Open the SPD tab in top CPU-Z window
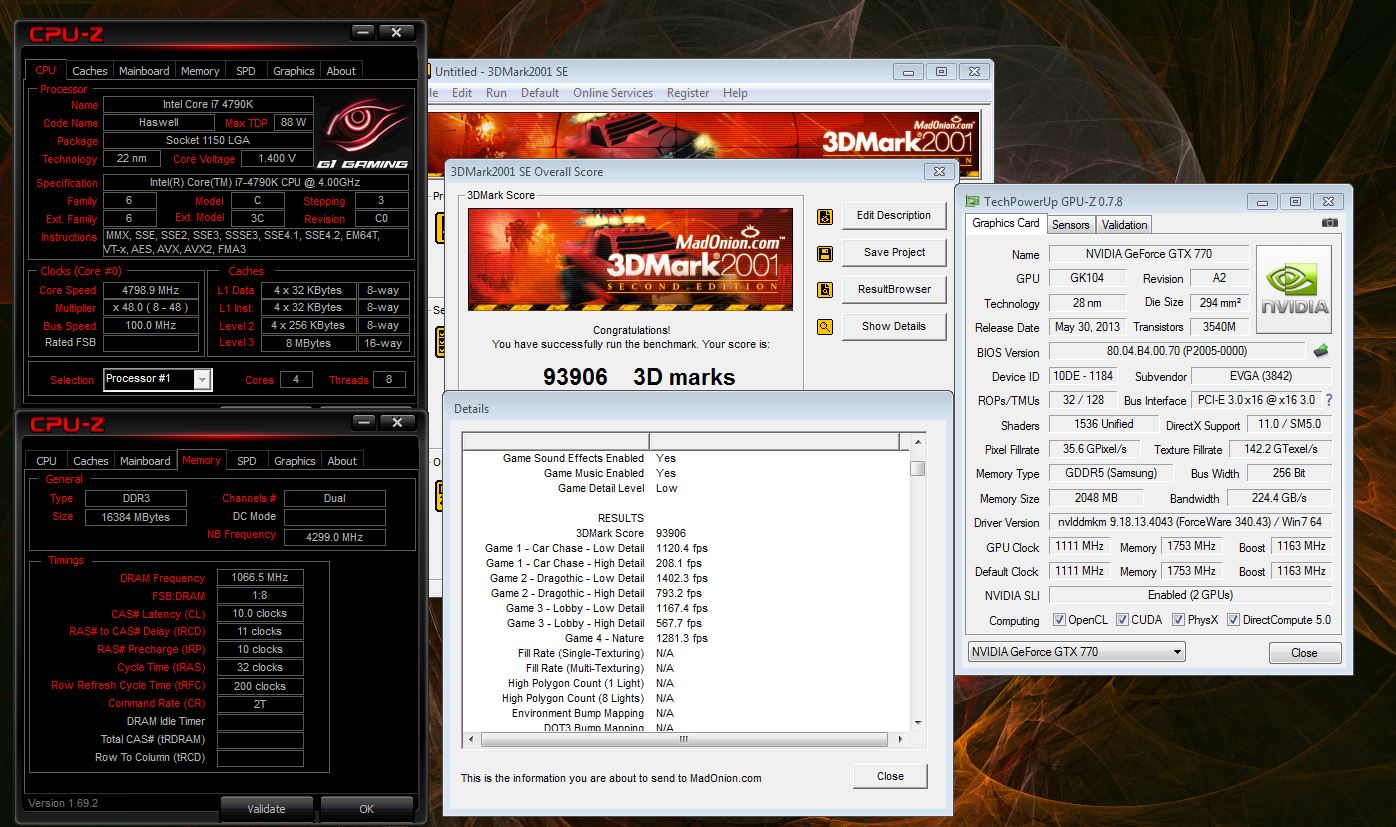This screenshot has height=827, width=1396. click(x=246, y=71)
